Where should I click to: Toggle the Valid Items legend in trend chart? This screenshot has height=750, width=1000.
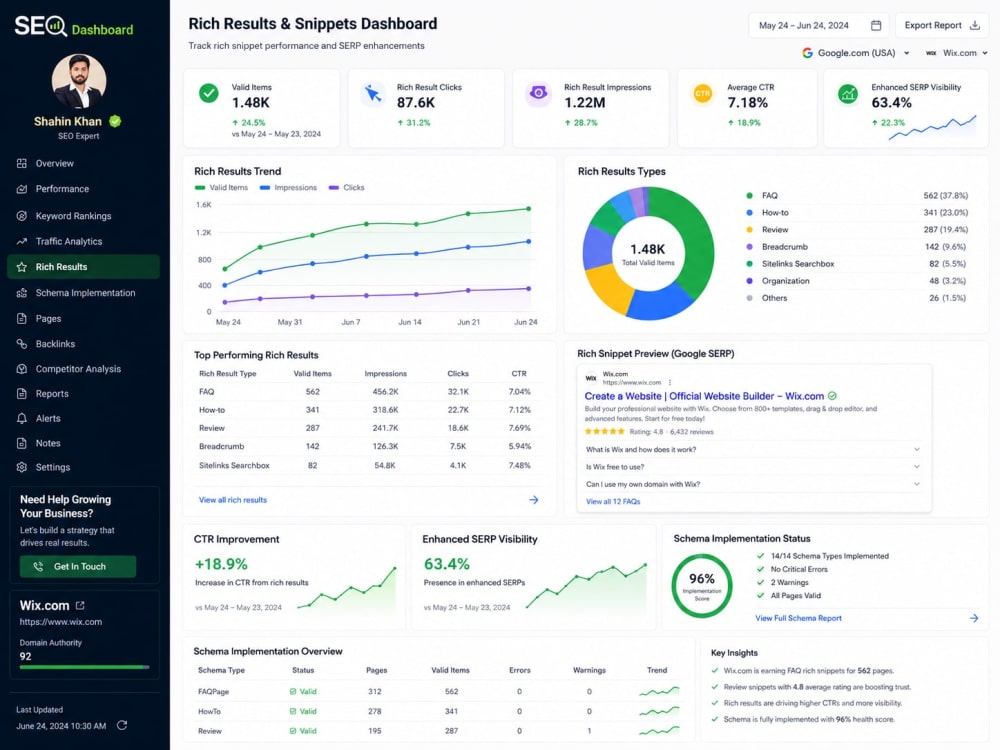pos(221,188)
